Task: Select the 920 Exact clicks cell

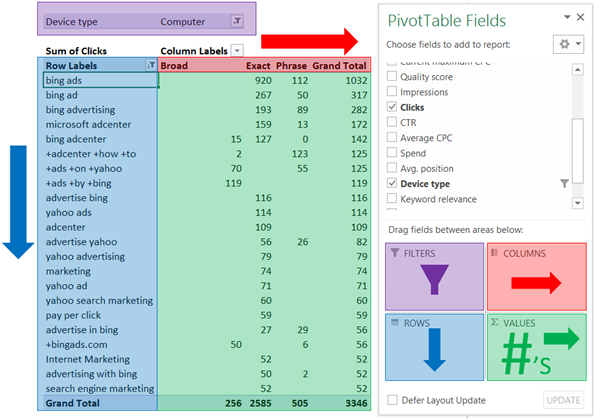Action: pos(263,80)
